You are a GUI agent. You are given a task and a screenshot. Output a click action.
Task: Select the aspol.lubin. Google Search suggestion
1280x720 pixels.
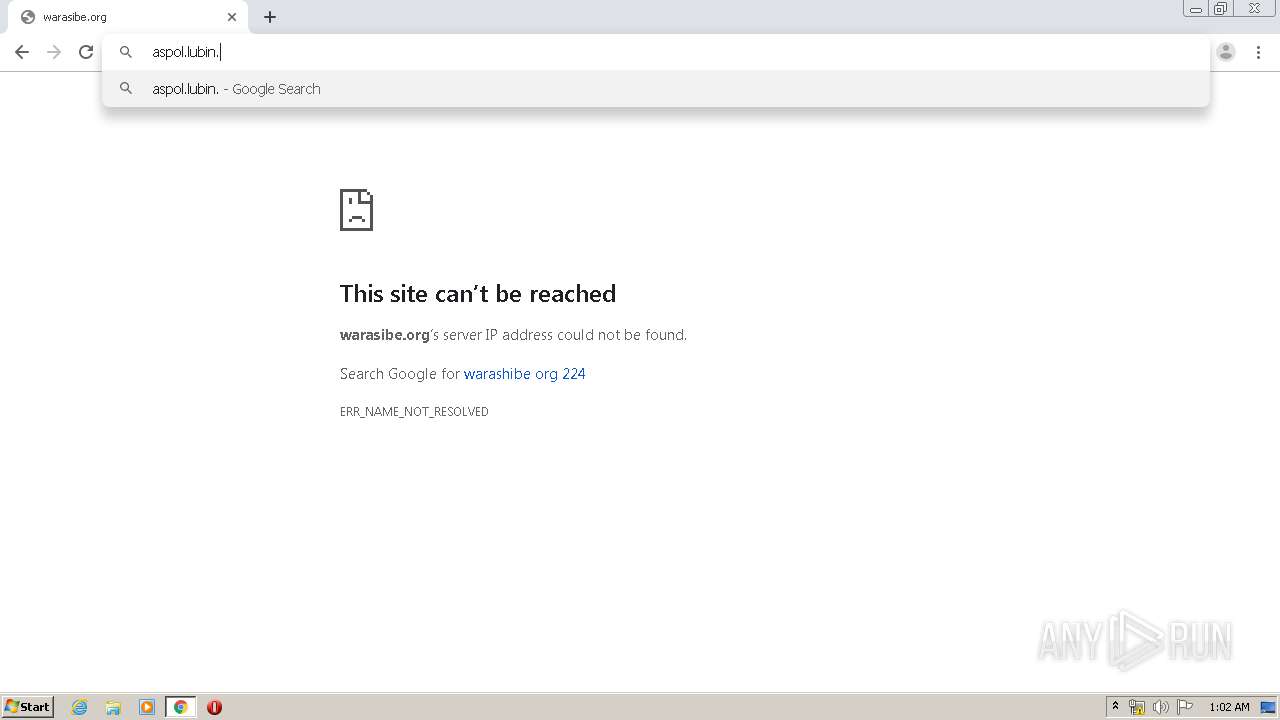click(656, 89)
